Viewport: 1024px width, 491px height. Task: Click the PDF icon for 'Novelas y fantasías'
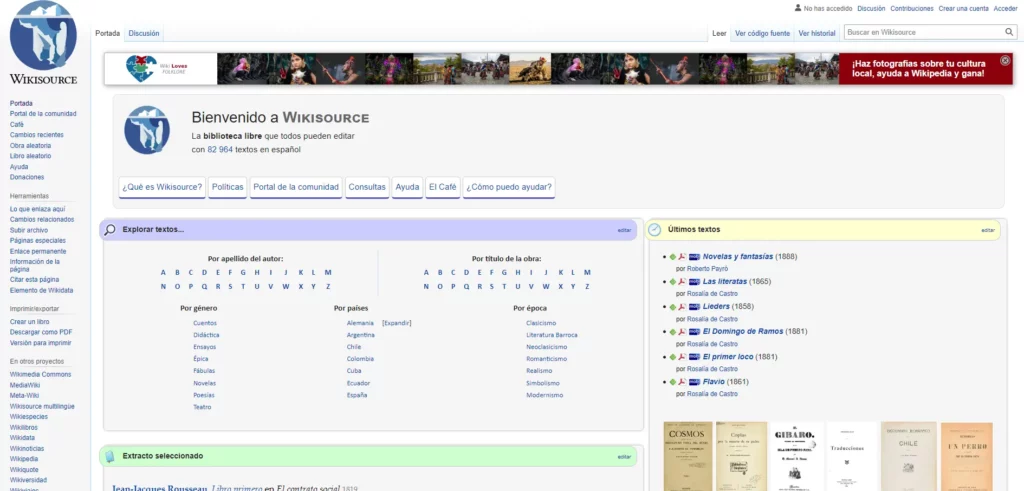(681, 257)
